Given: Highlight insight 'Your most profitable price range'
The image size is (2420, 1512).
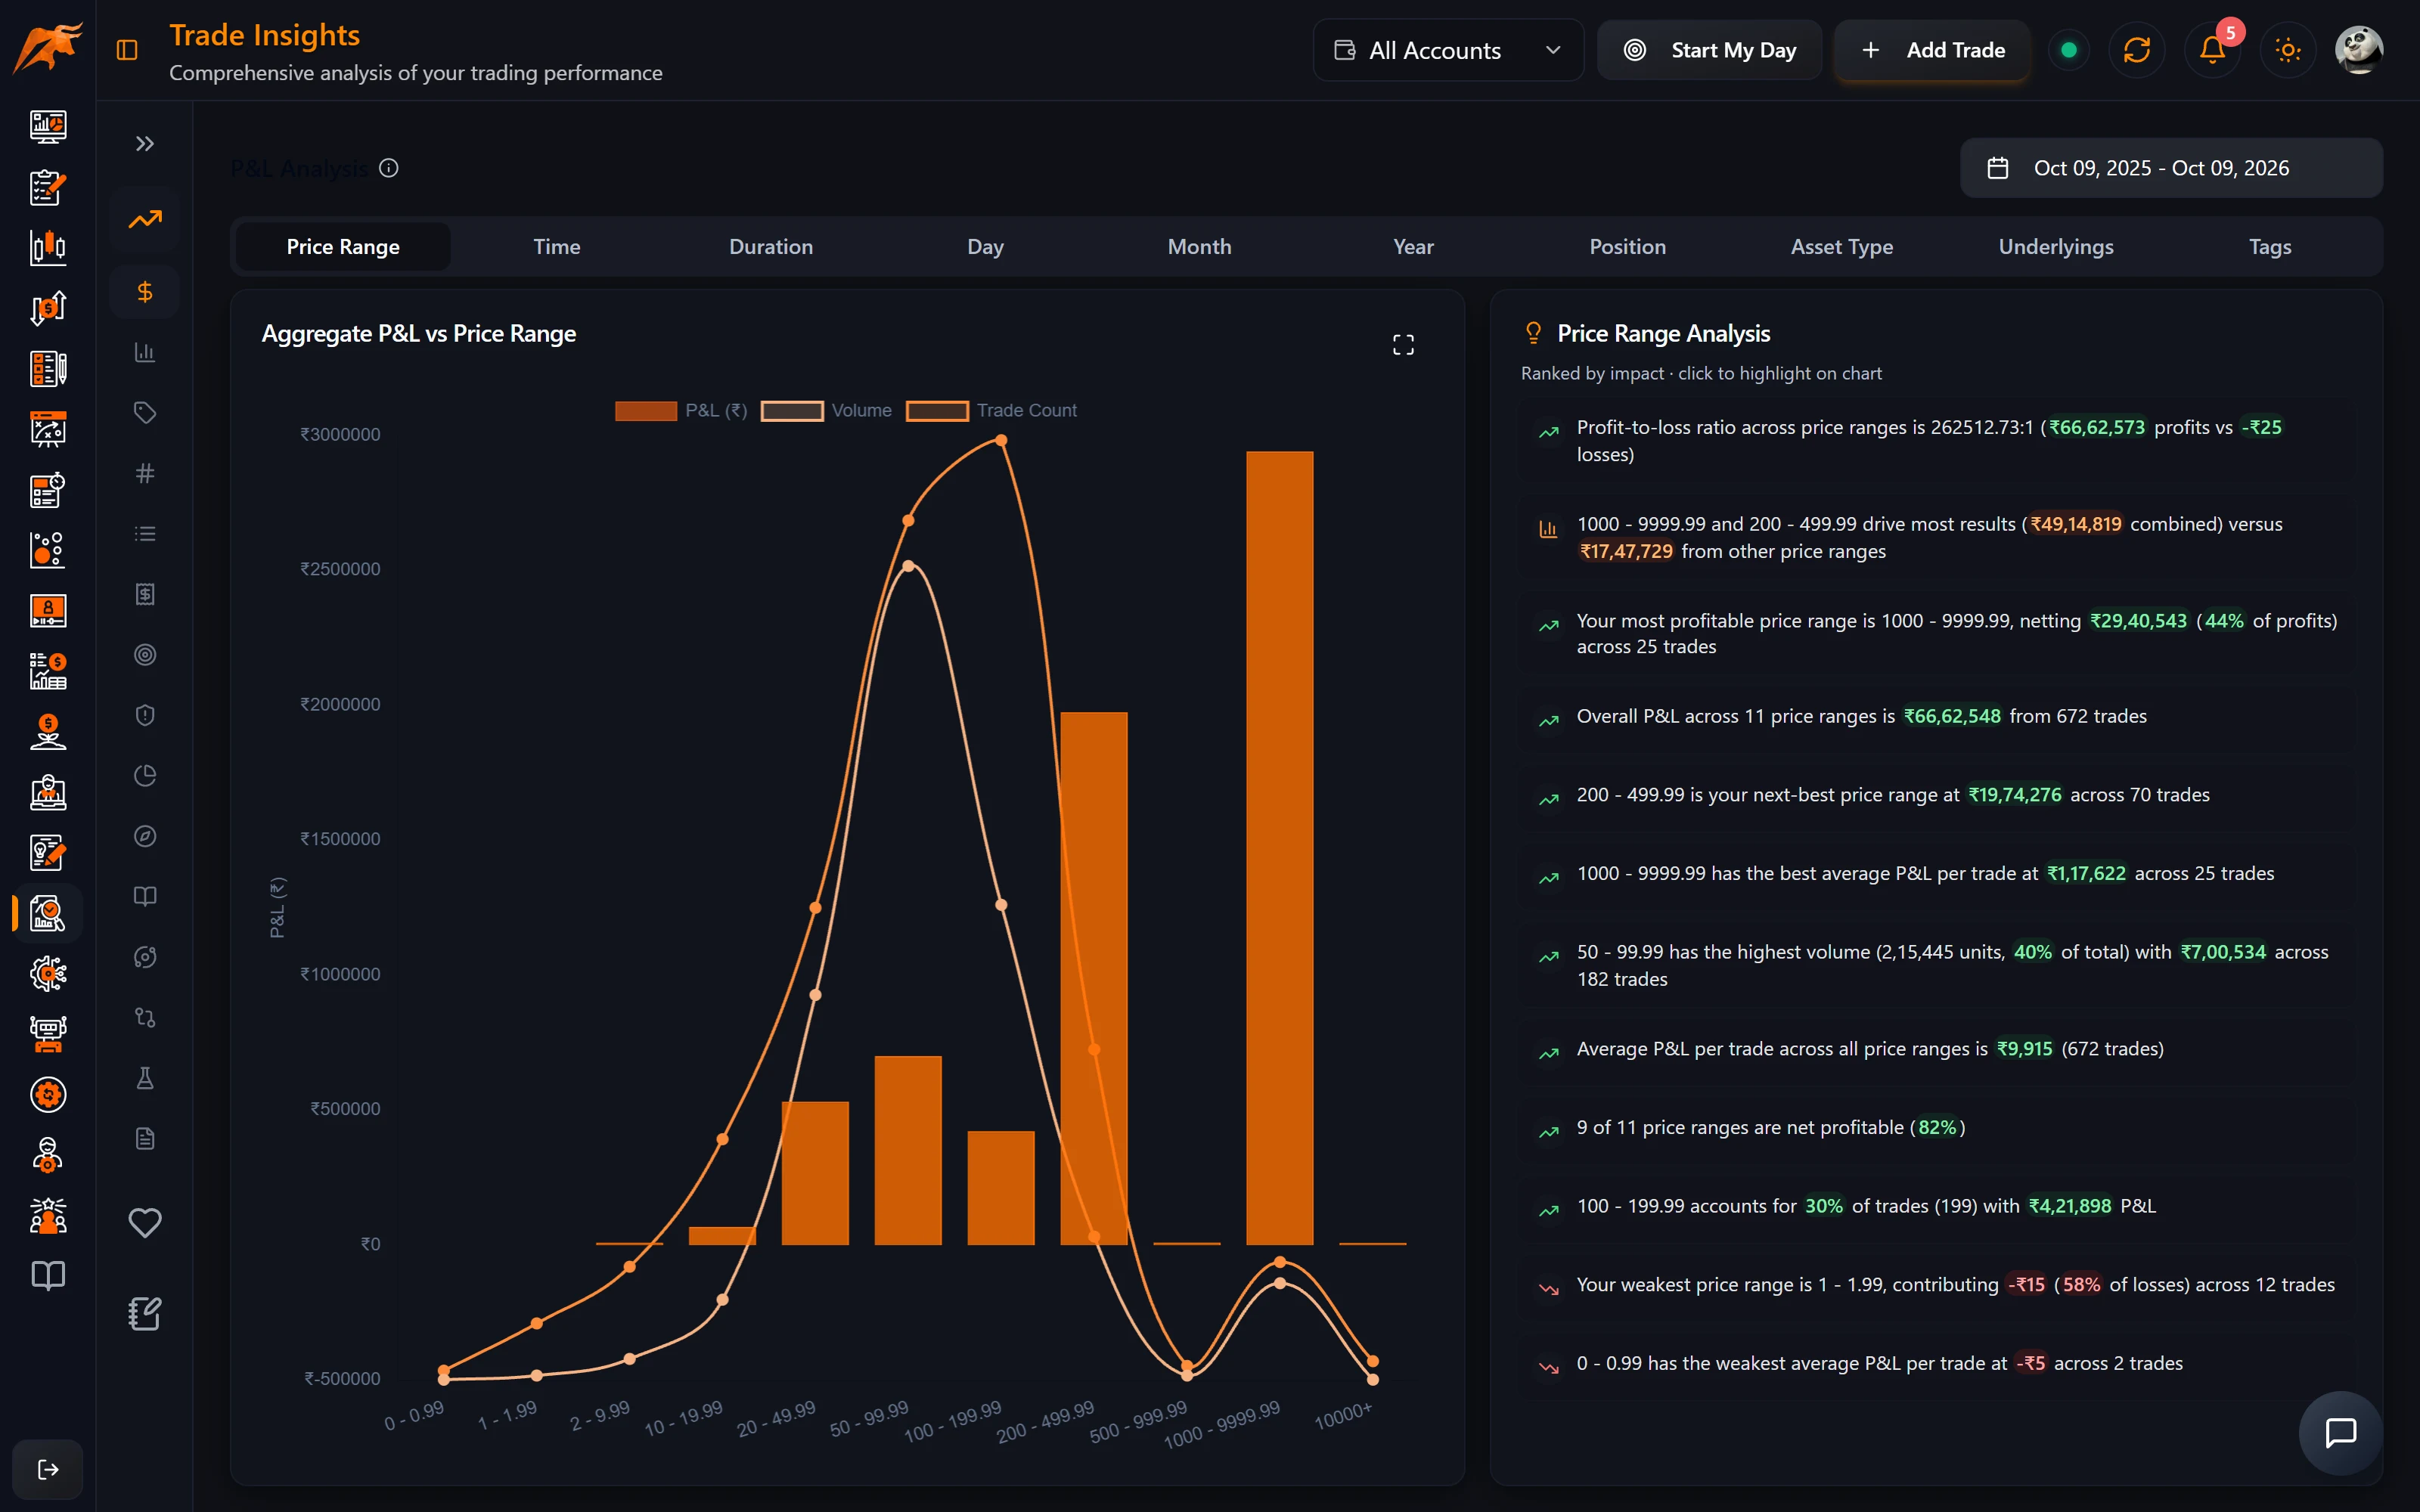Looking at the screenshot, I should (x=1935, y=634).
